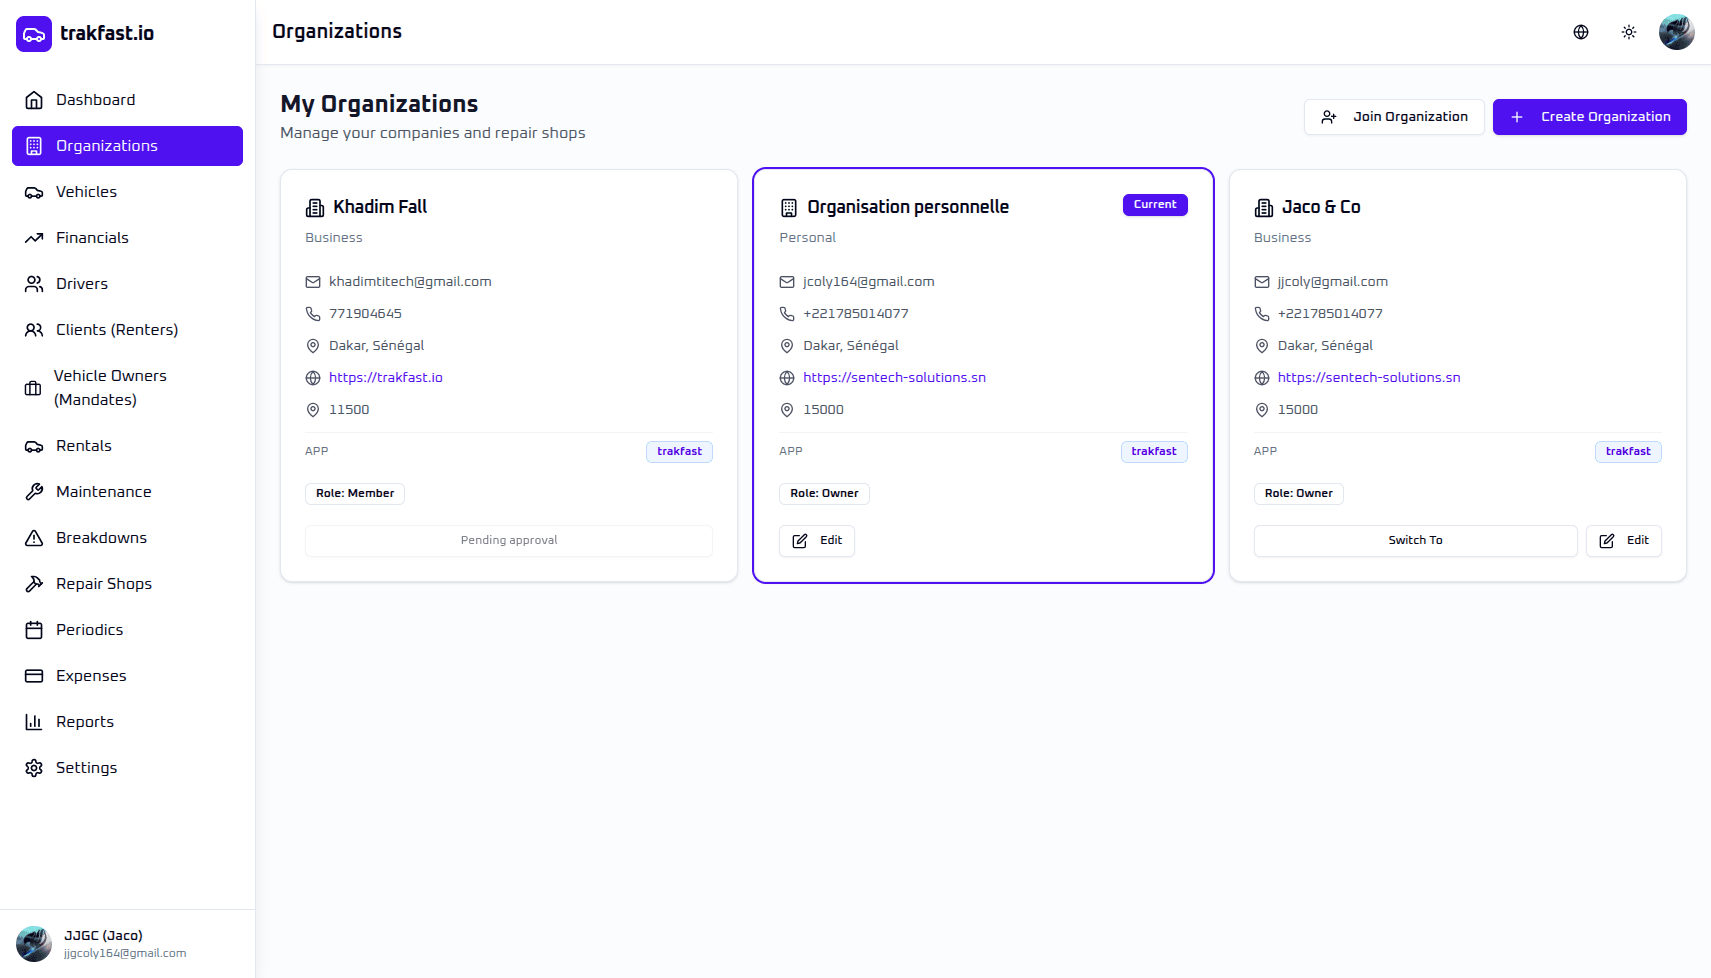Open the https://trakfast.io website link
The image size is (1711, 978).
click(386, 378)
